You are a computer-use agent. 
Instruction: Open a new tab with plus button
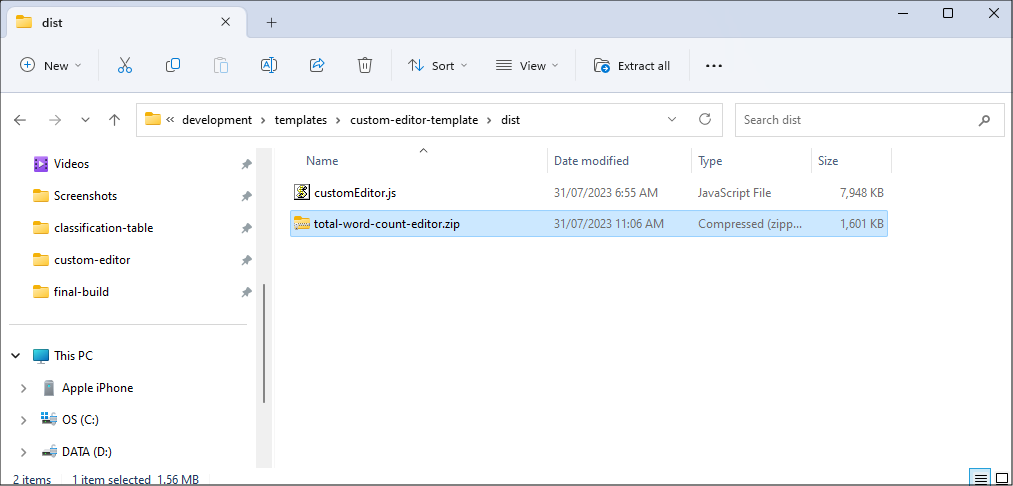[x=271, y=23]
